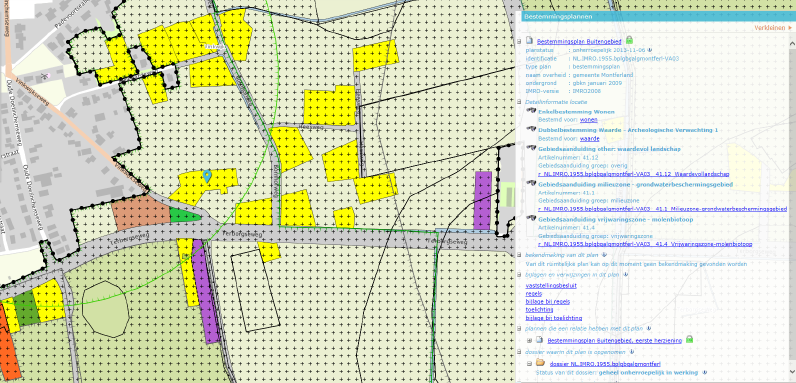Open the 'waarde' link

(x=590, y=138)
